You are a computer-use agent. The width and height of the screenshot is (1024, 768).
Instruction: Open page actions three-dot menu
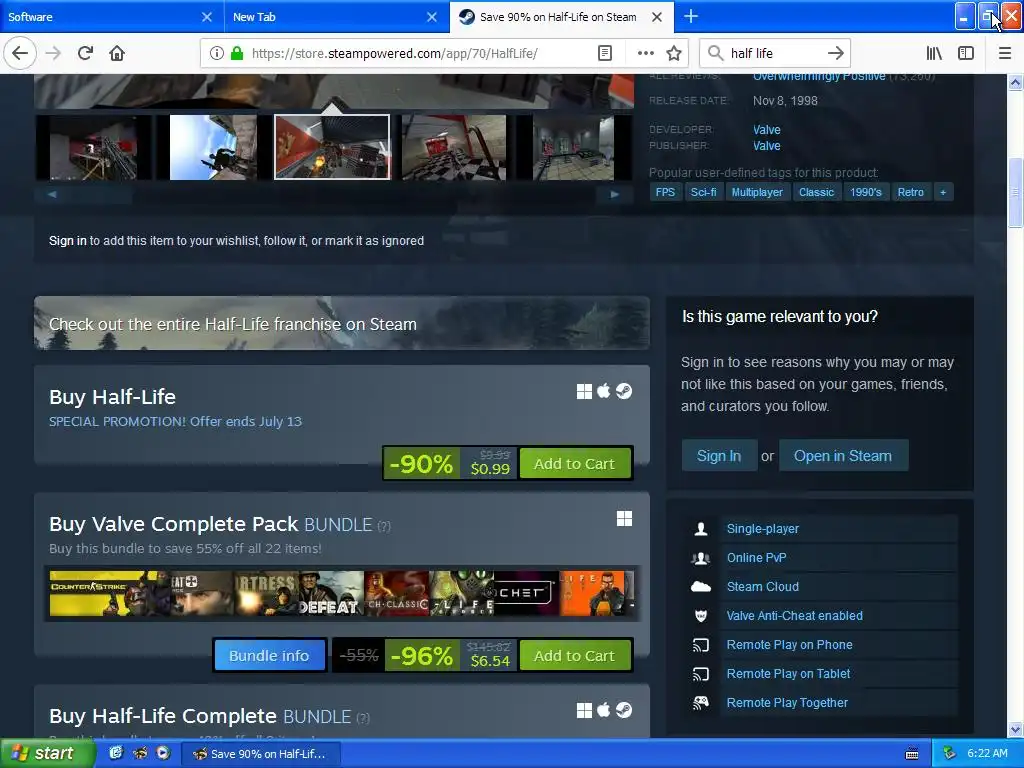[x=646, y=53]
